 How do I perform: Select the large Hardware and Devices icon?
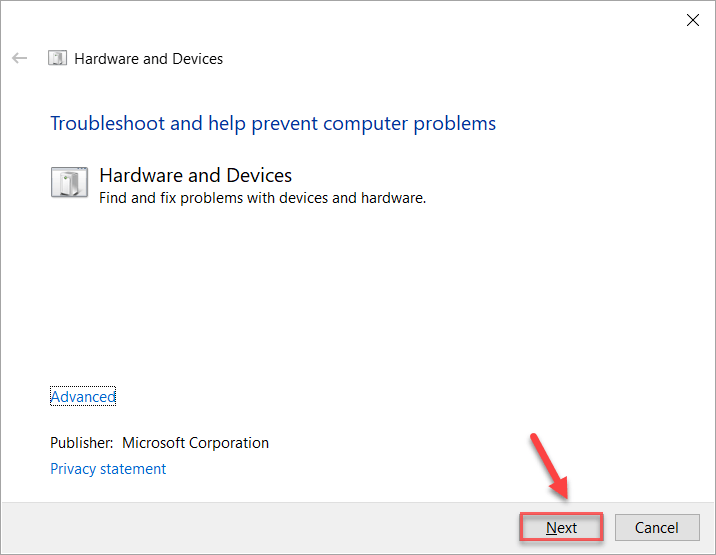(x=69, y=184)
